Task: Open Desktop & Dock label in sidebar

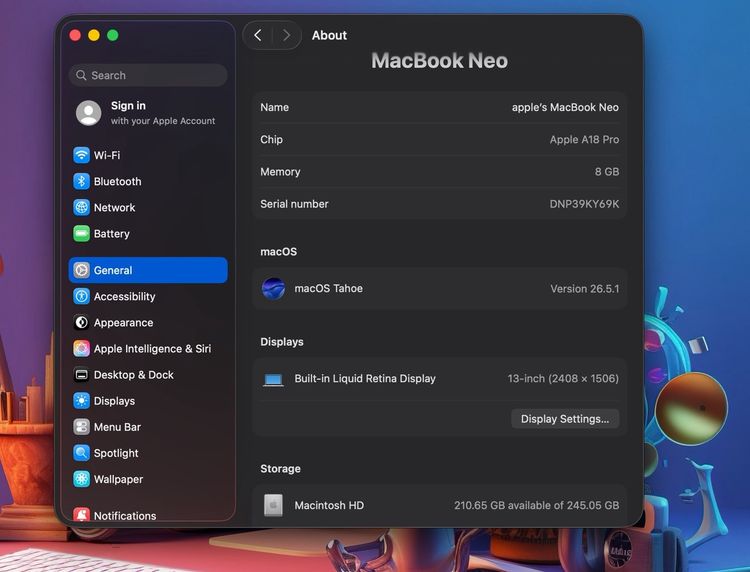Action: coord(133,375)
